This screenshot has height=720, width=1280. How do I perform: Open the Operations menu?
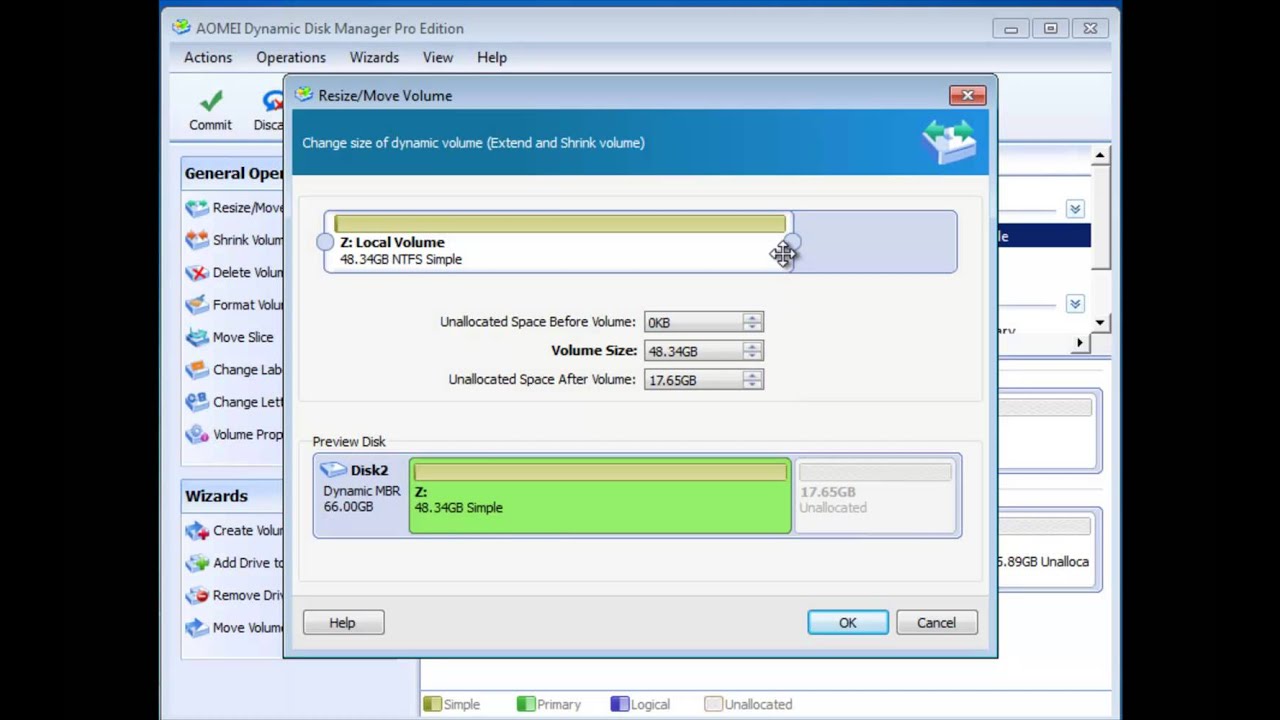[291, 57]
